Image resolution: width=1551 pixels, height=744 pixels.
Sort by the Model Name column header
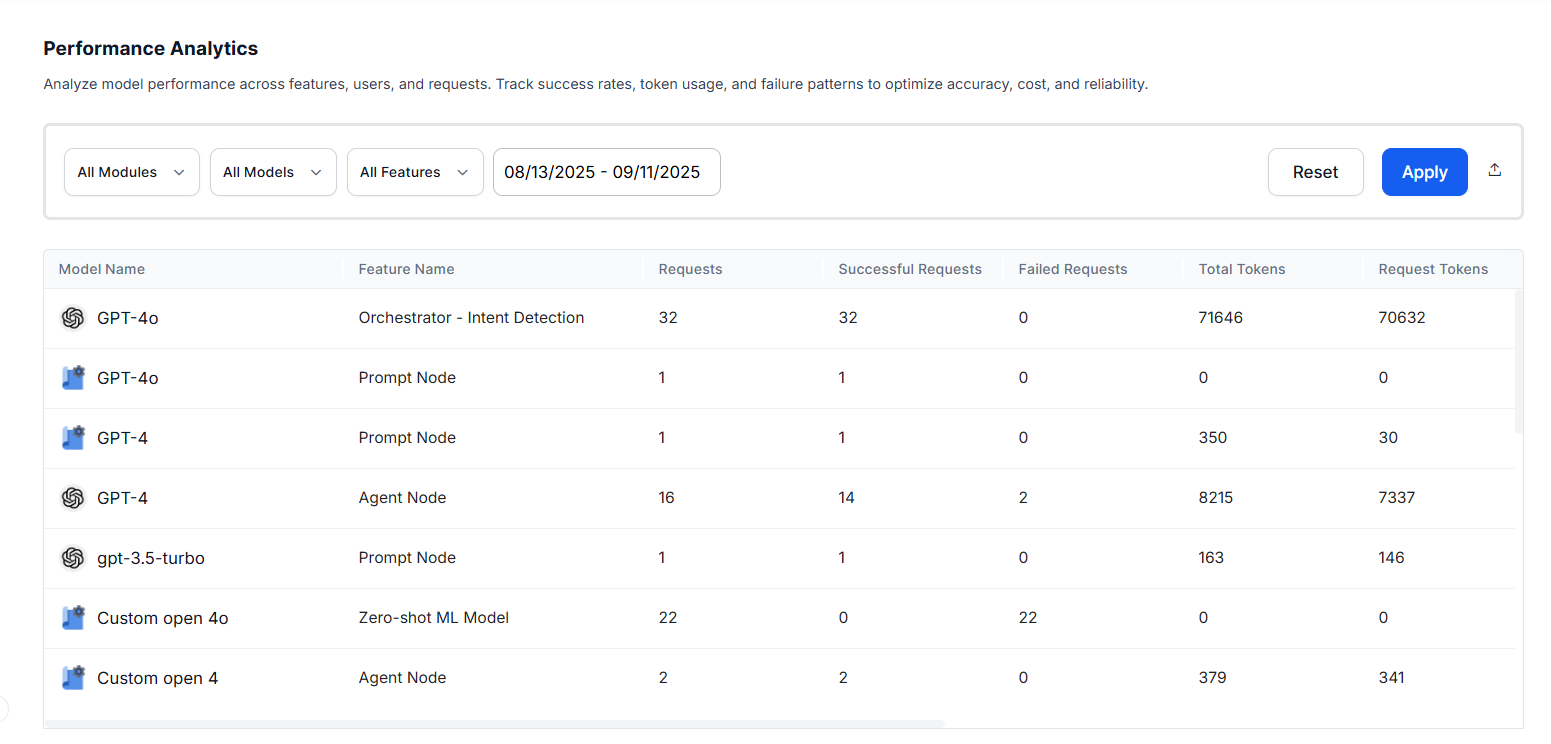[101, 269]
